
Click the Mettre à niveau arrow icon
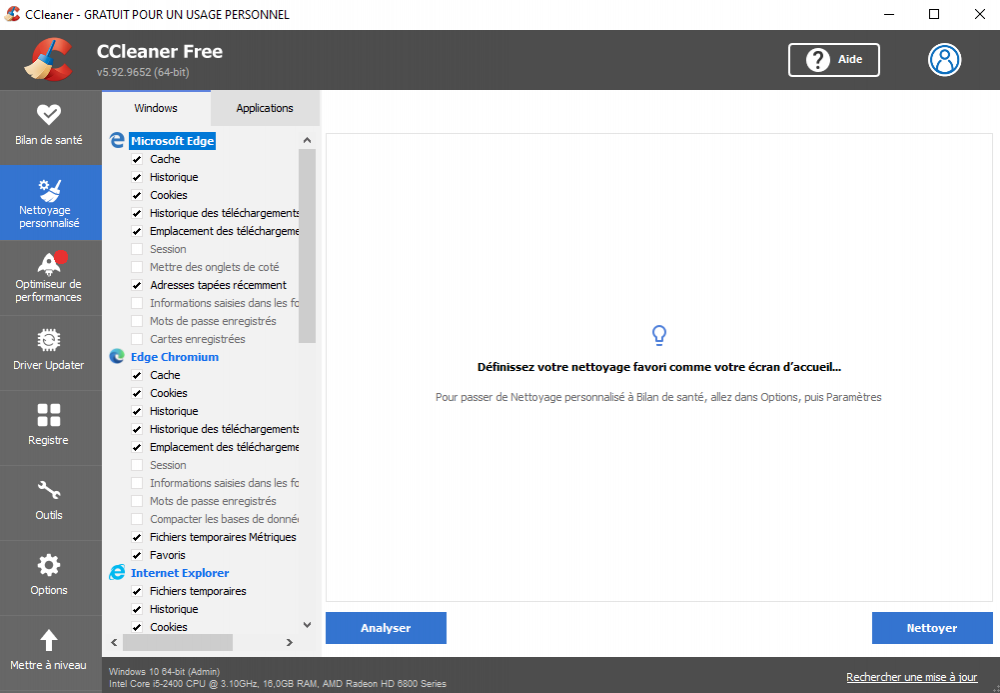[x=48, y=640]
